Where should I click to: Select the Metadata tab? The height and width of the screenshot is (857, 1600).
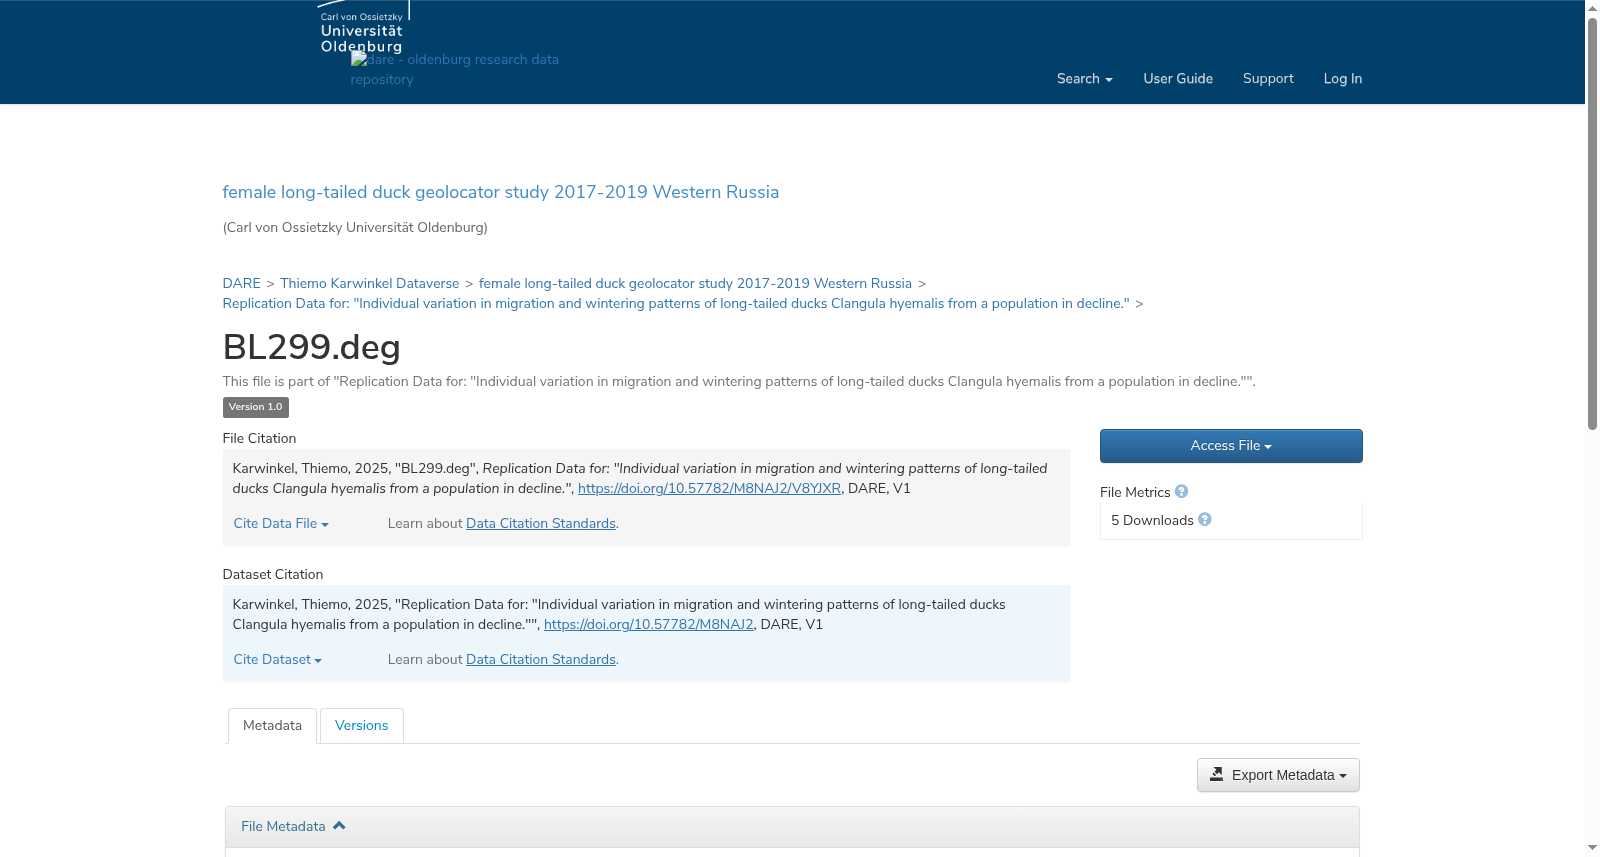[x=272, y=726]
